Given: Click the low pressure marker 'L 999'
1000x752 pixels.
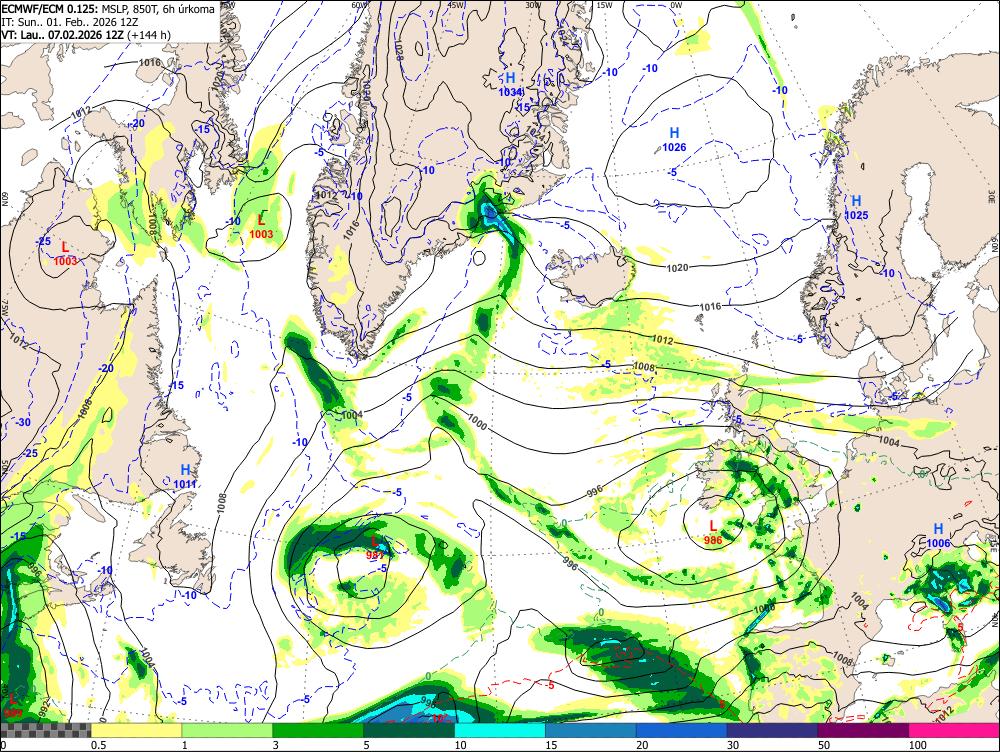Looking at the screenshot, I should click(x=12, y=705).
